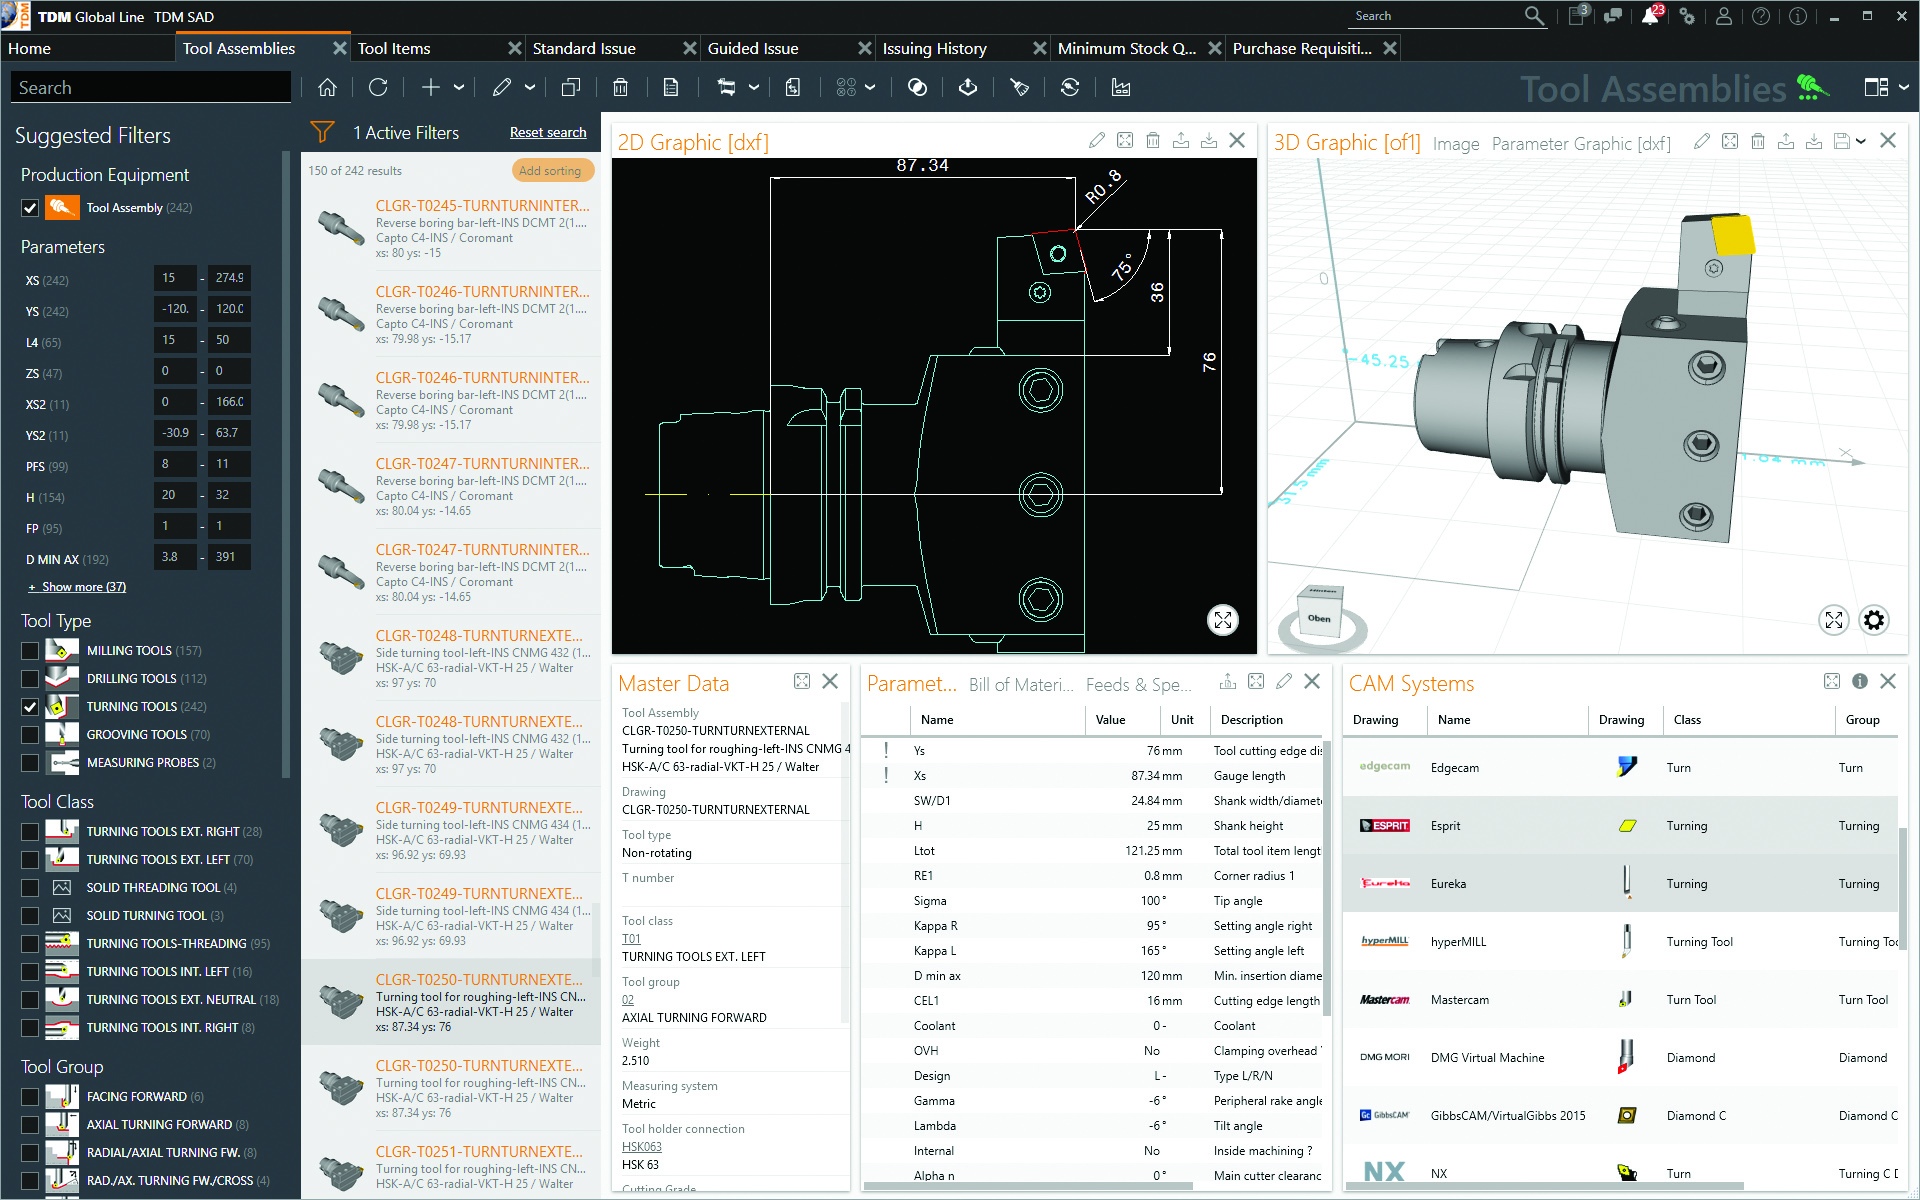Viewport: 1920px width, 1200px height.
Task: Open the HSK063 holder connection link
Action: click(642, 1147)
